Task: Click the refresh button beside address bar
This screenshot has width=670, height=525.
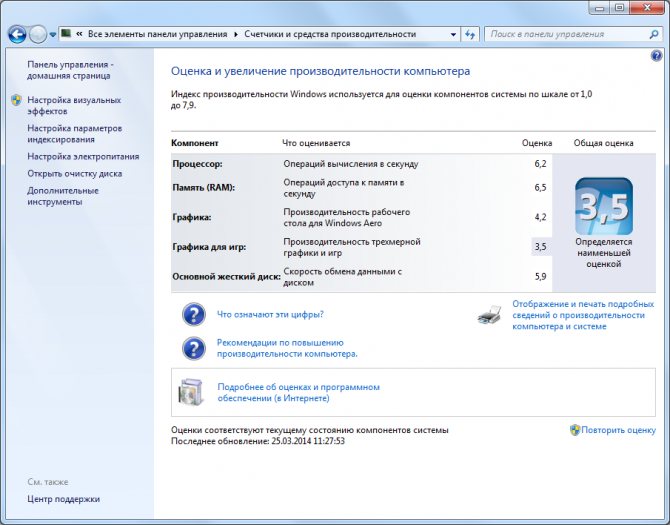Action: pyautogui.click(x=470, y=34)
